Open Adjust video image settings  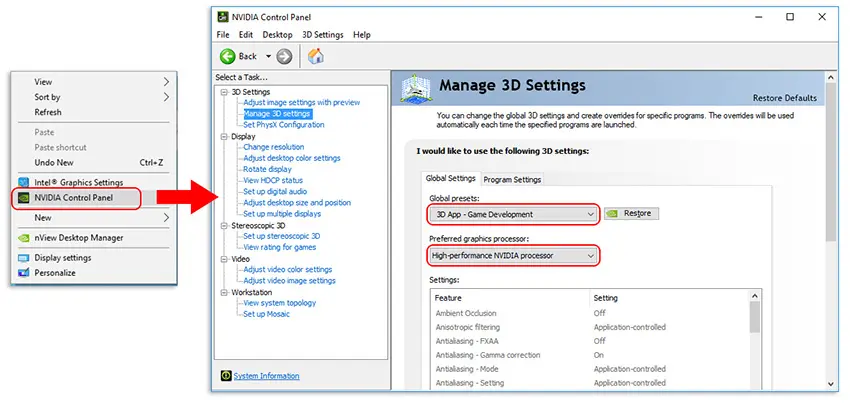click(x=289, y=280)
